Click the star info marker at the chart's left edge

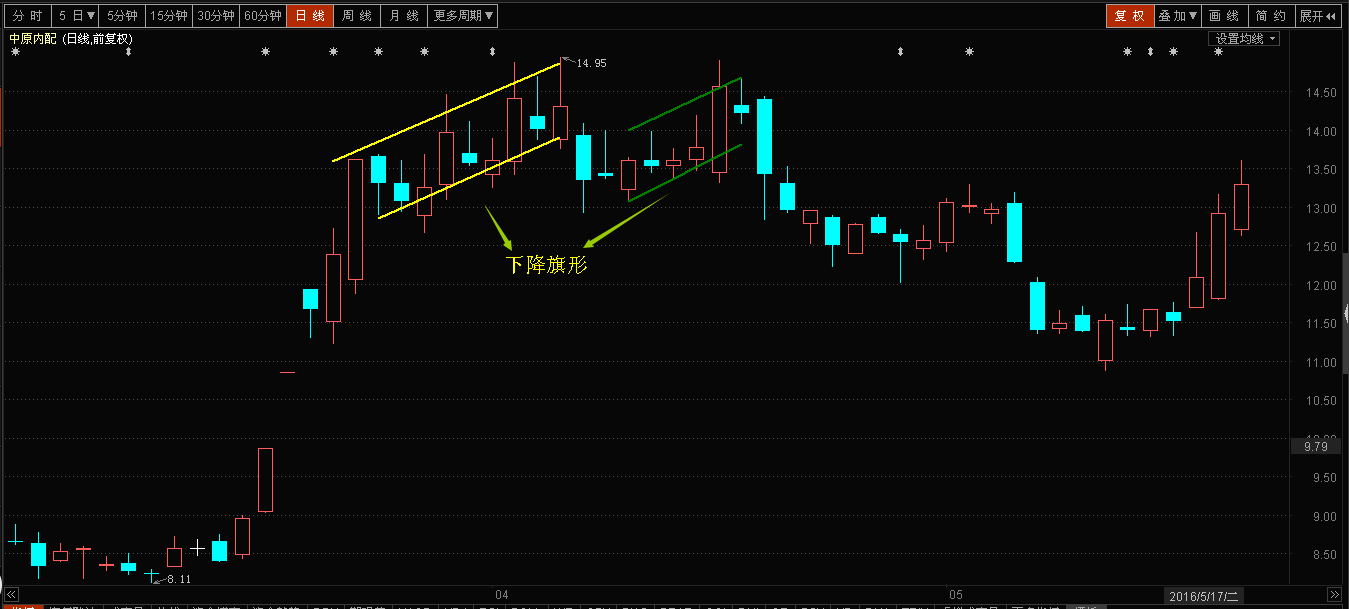click(x=15, y=52)
